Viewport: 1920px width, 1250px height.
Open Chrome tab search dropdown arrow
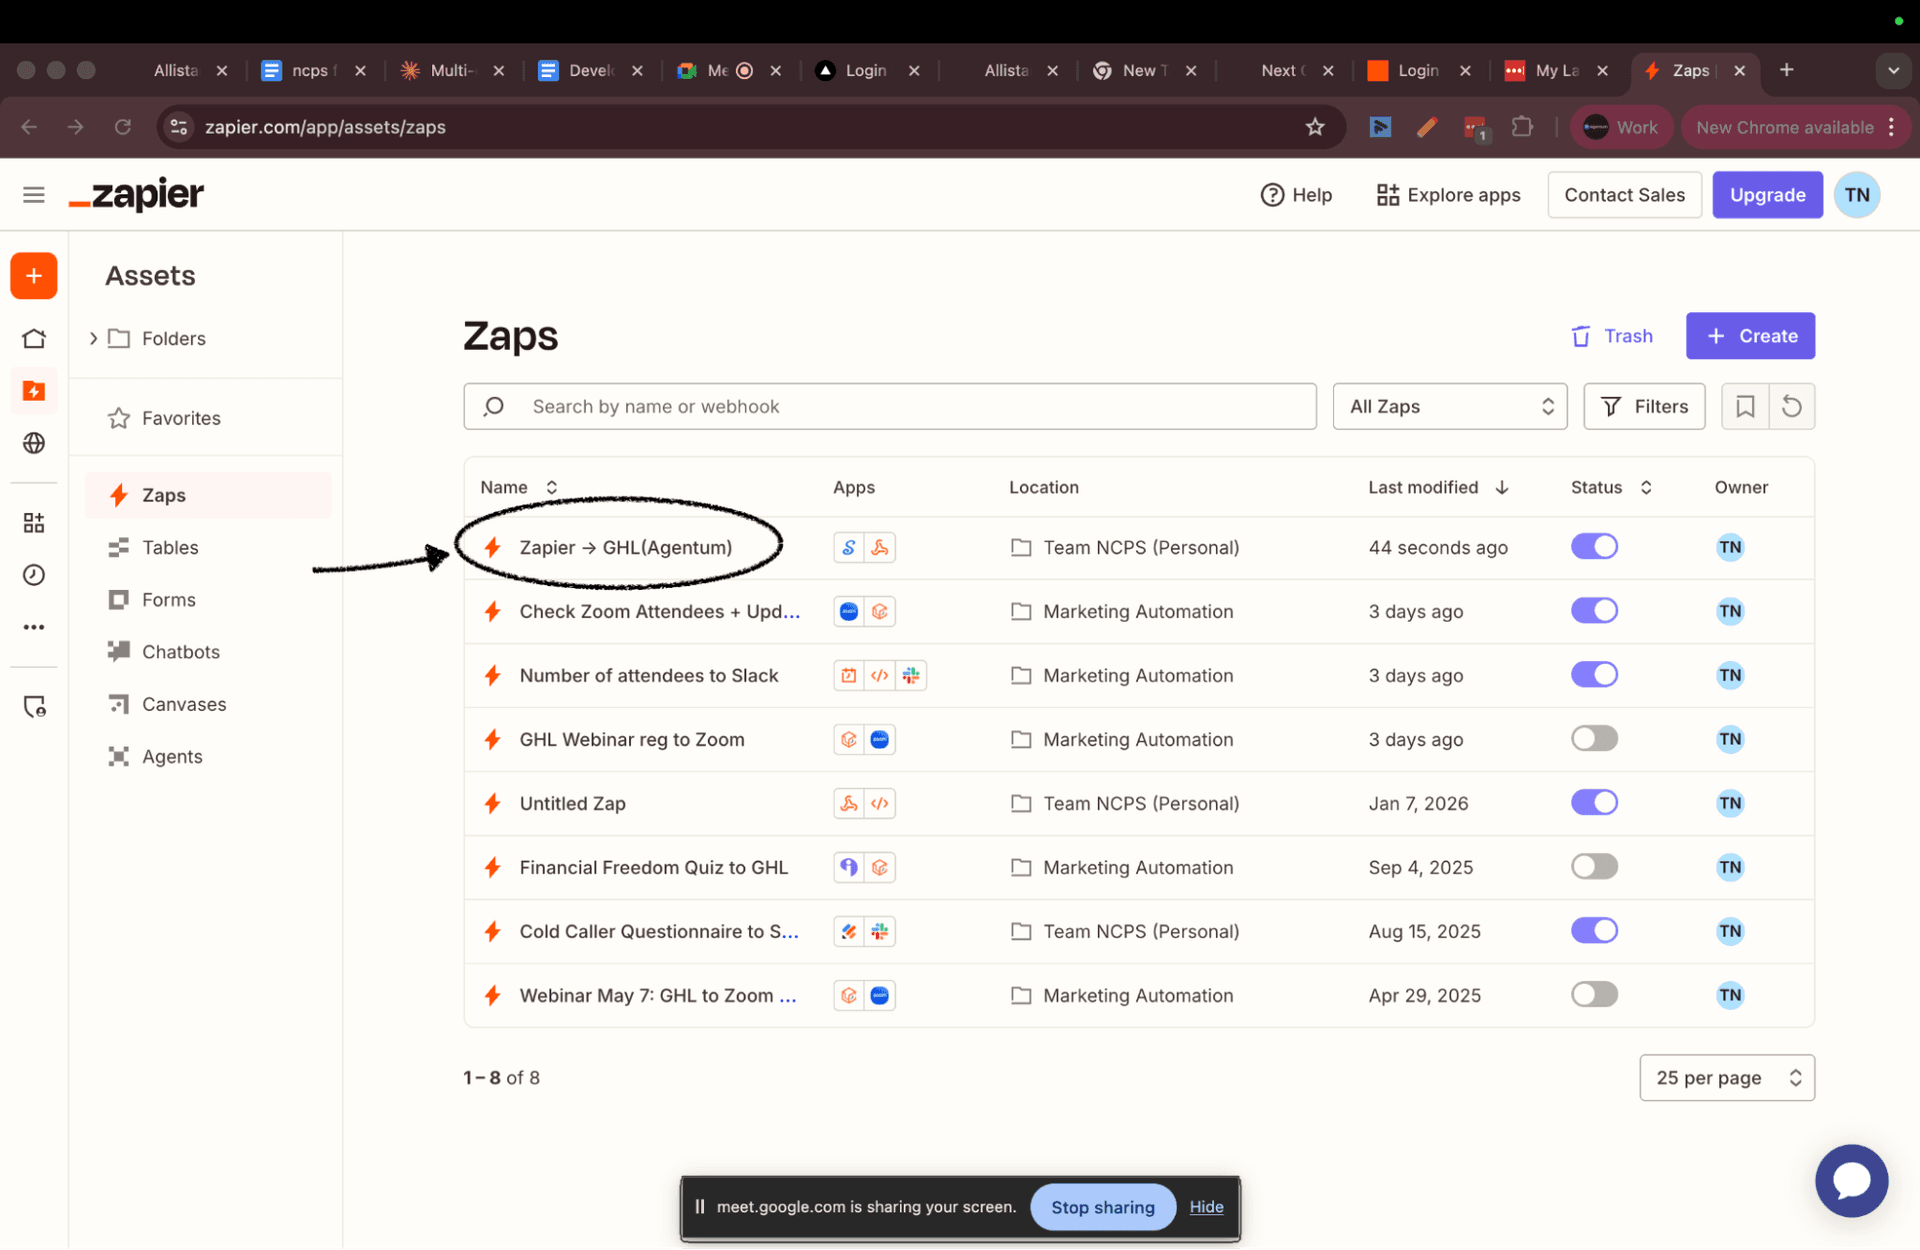tap(1893, 71)
